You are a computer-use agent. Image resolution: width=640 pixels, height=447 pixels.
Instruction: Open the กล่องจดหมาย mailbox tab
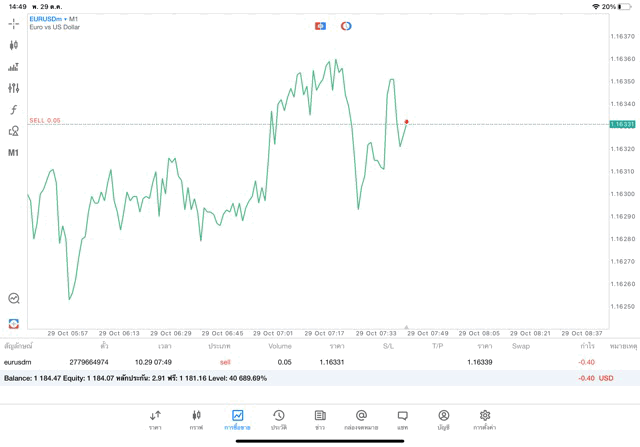point(361,420)
